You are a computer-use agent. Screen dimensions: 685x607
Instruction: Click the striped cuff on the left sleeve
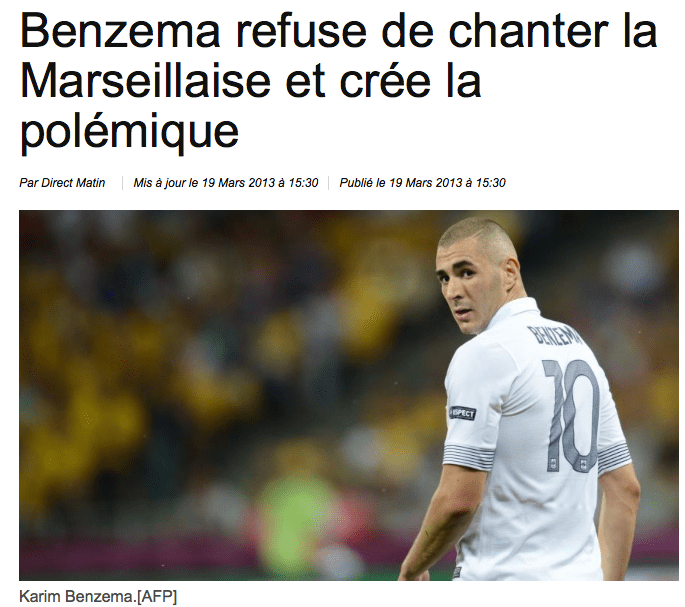coord(468,456)
